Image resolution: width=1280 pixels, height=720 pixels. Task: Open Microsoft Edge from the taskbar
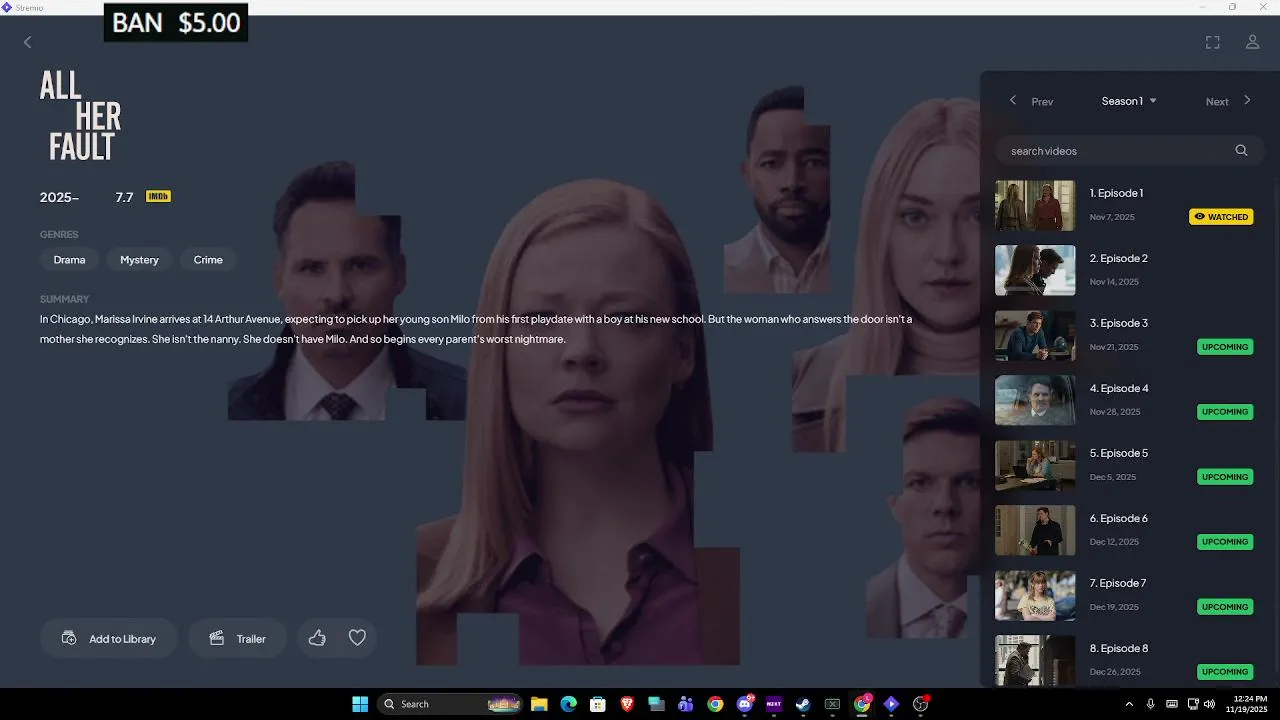[568, 704]
